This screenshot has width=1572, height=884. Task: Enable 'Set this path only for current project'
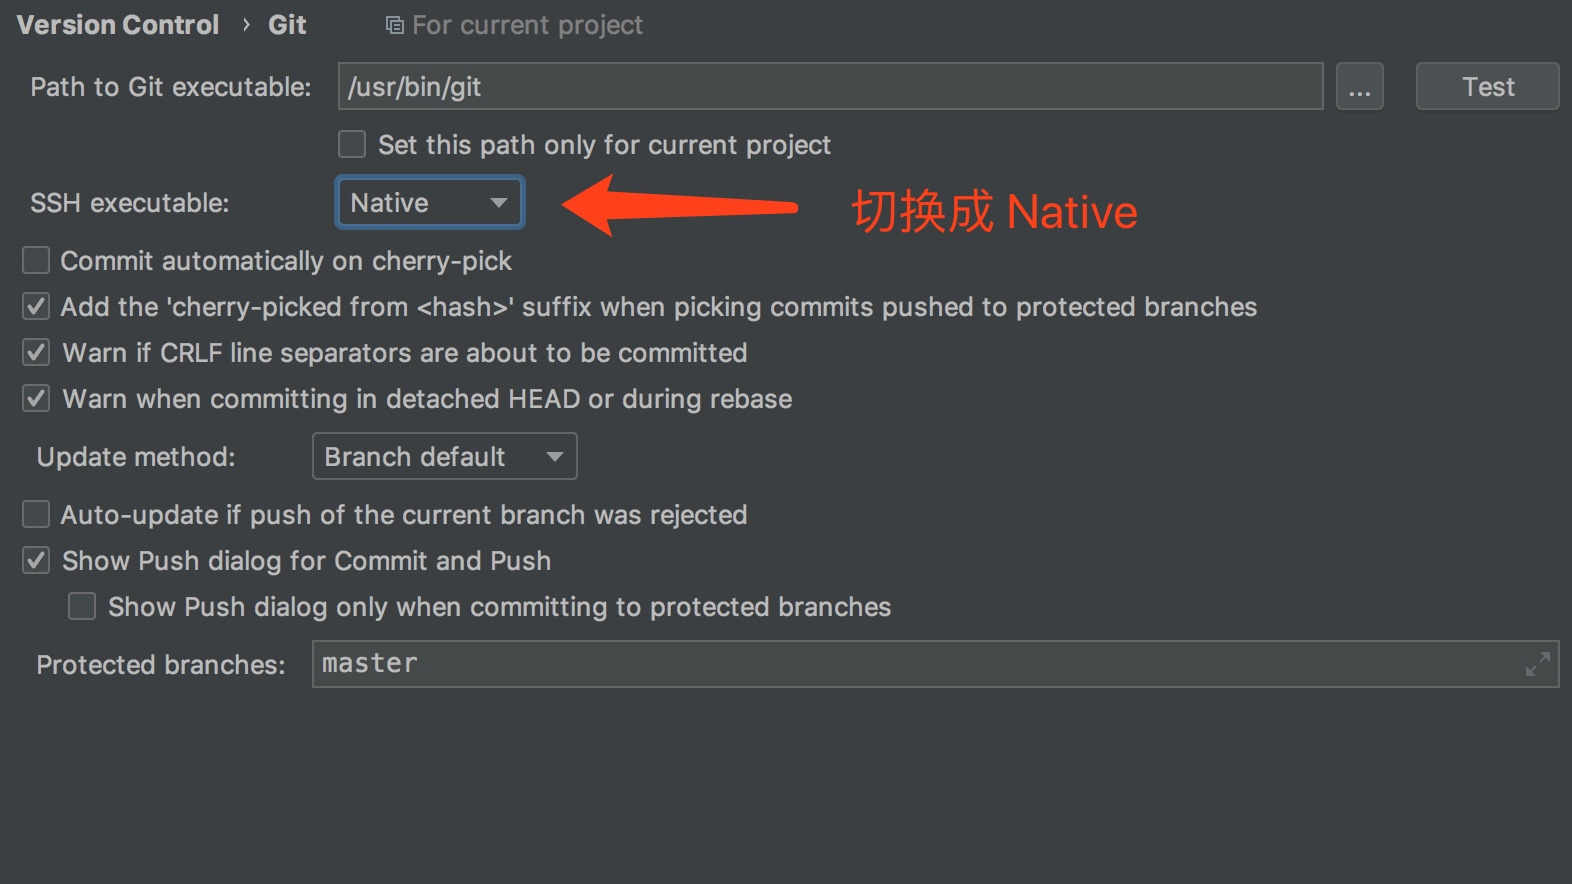click(352, 145)
